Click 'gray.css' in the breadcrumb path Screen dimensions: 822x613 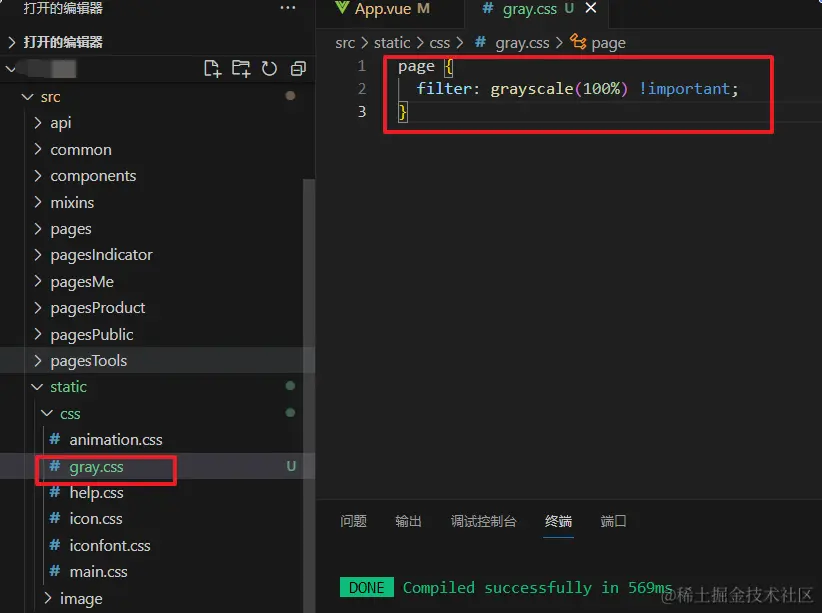pos(523,43)
